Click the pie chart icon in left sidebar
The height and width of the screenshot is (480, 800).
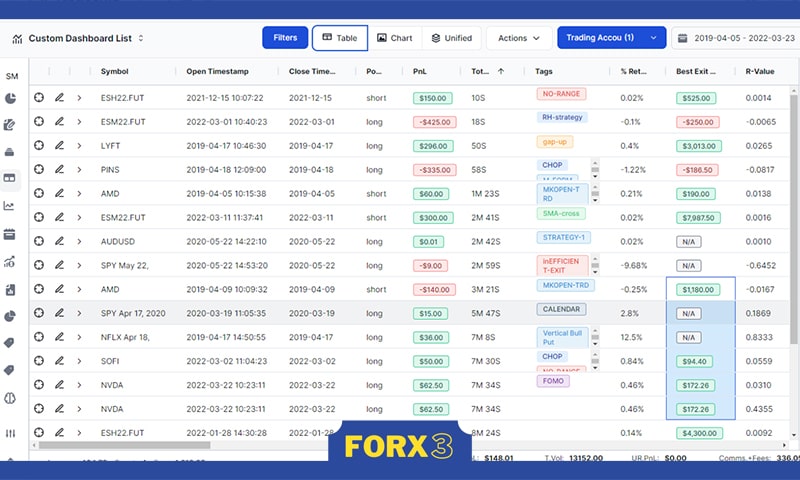pyautogui.click(x=11, y=99)
